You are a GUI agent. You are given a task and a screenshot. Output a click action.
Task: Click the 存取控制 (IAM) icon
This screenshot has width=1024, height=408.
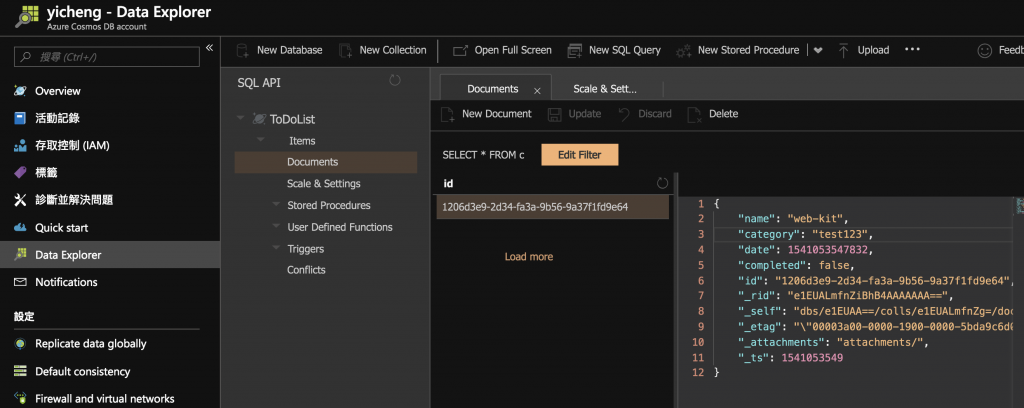(x=21, y=146)
